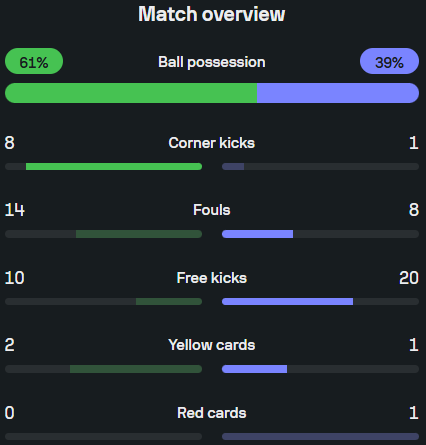The image size is (426, 445).
Task: Select the green 61% possession badge
Action: tap(34, 61)
